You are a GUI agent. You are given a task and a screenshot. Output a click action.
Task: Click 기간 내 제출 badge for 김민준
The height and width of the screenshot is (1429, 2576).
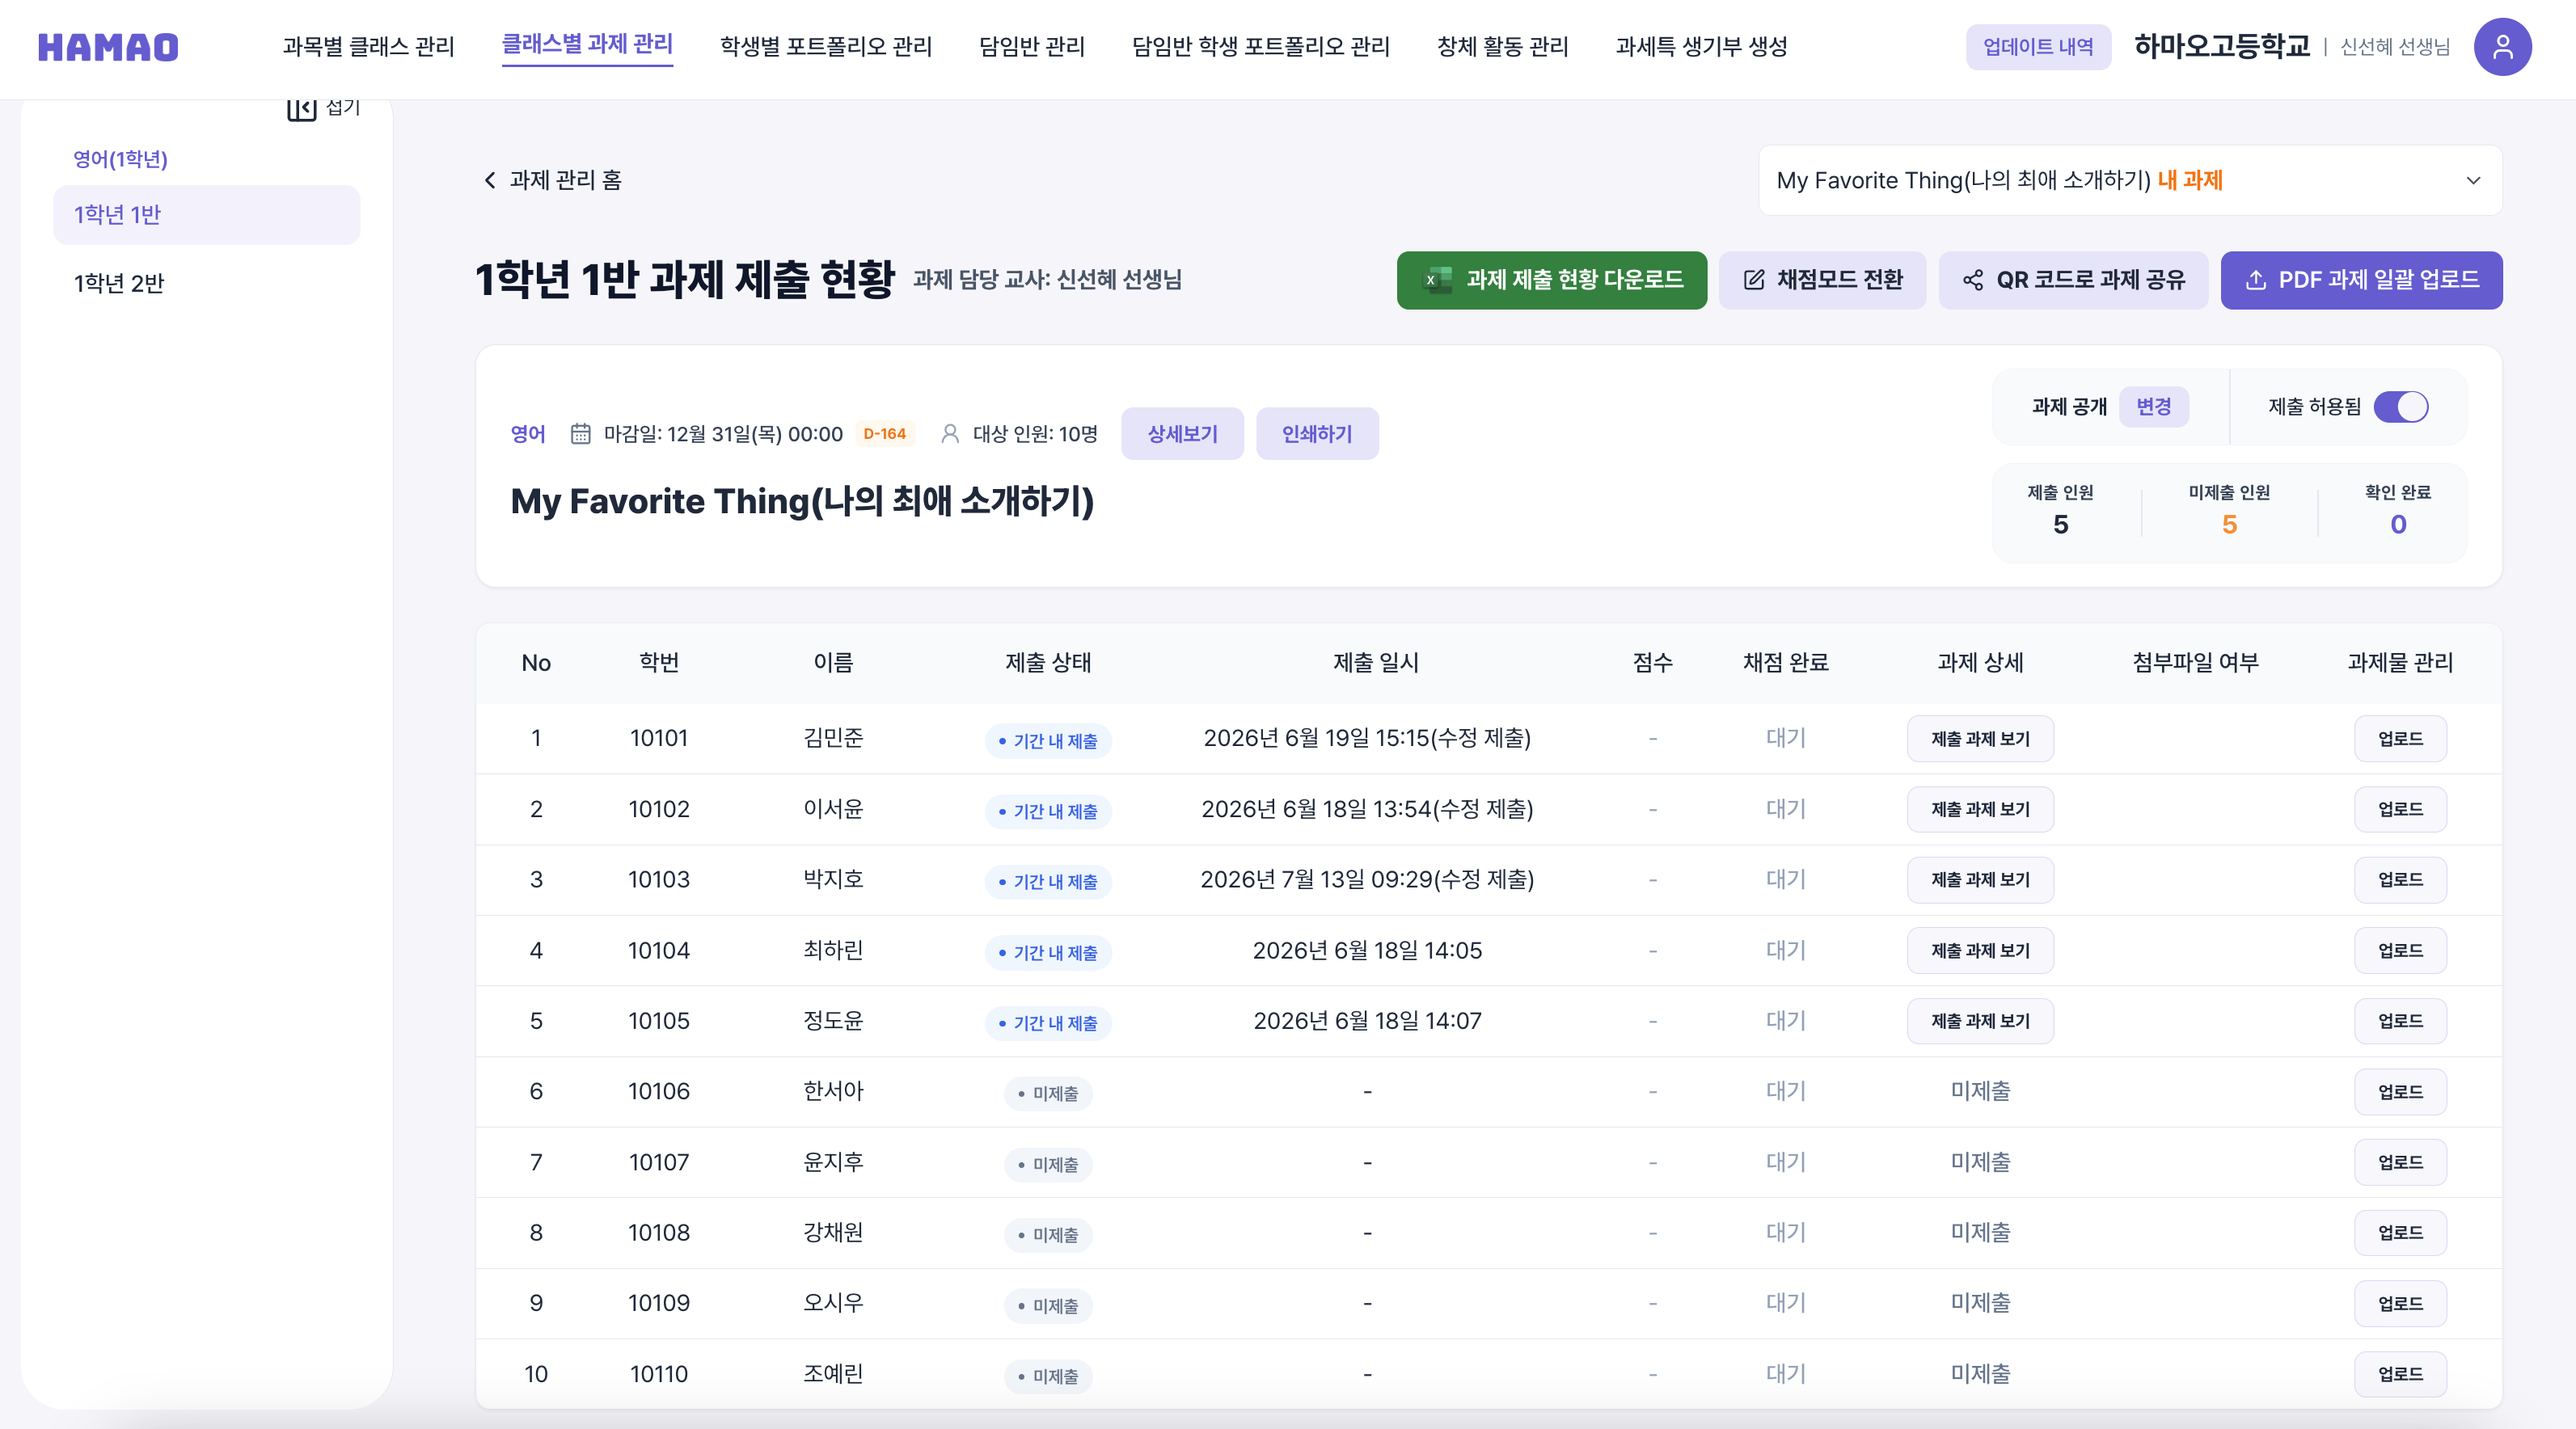pos(1048,741)
